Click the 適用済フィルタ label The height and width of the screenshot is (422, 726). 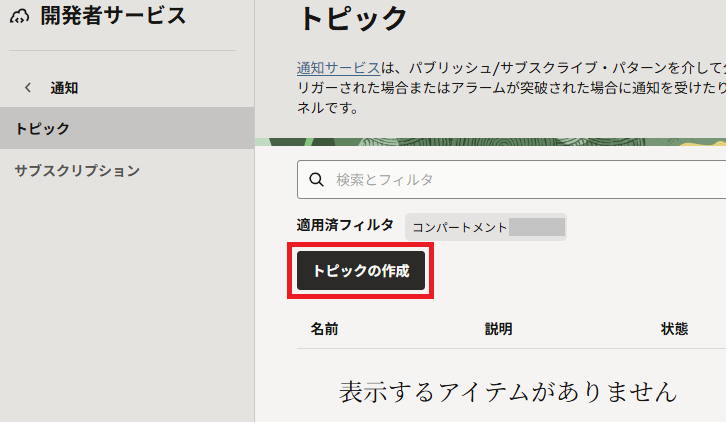[345, 225]
